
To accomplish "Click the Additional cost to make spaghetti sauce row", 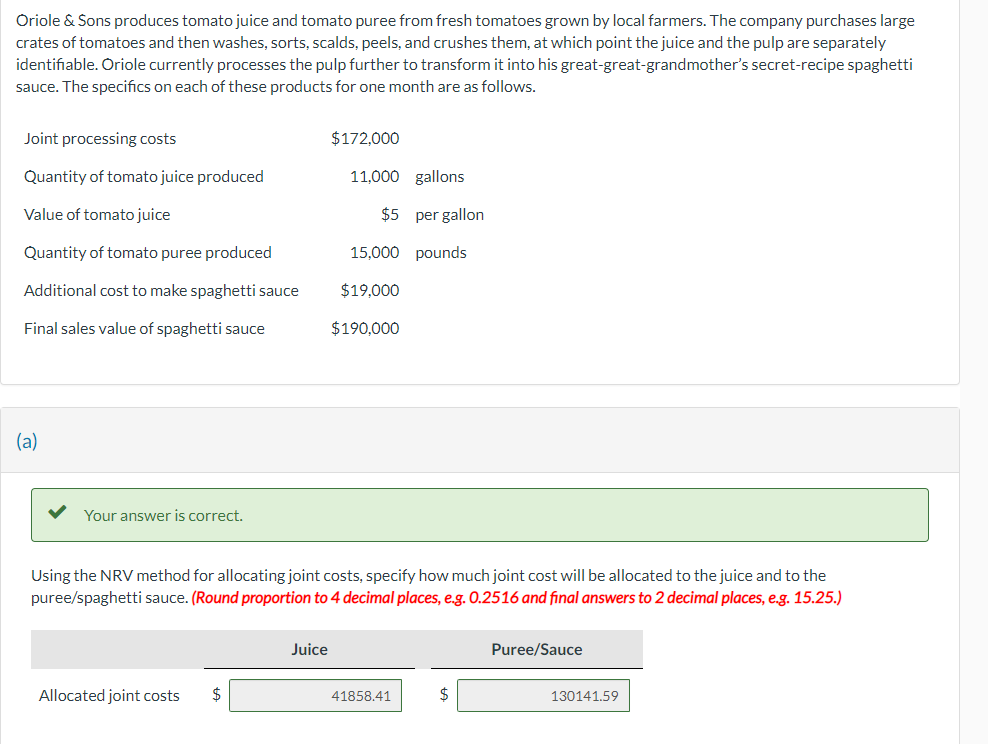I will click(162, 290).
